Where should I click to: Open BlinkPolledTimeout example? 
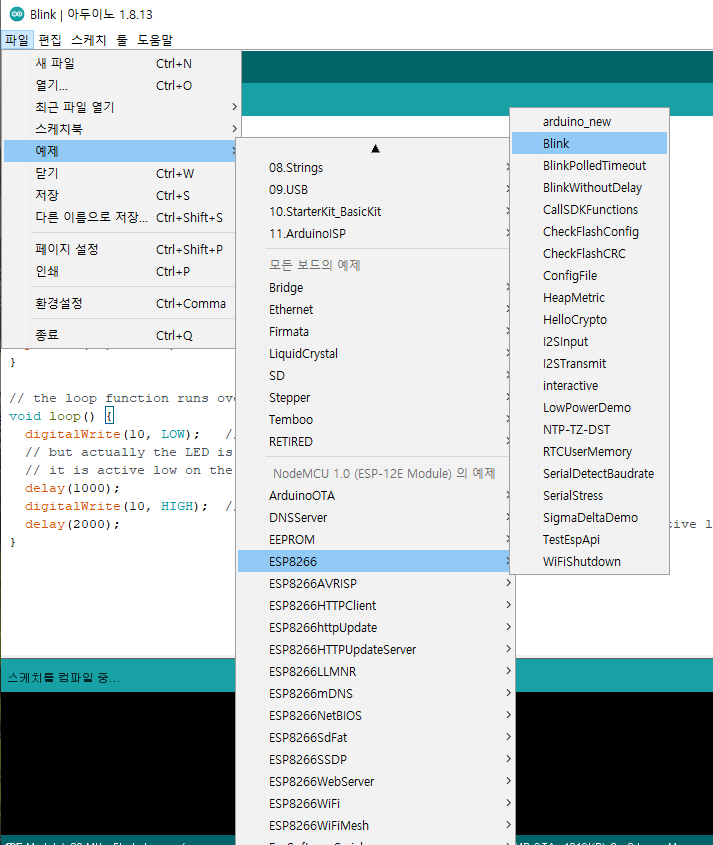pos(589,165)
